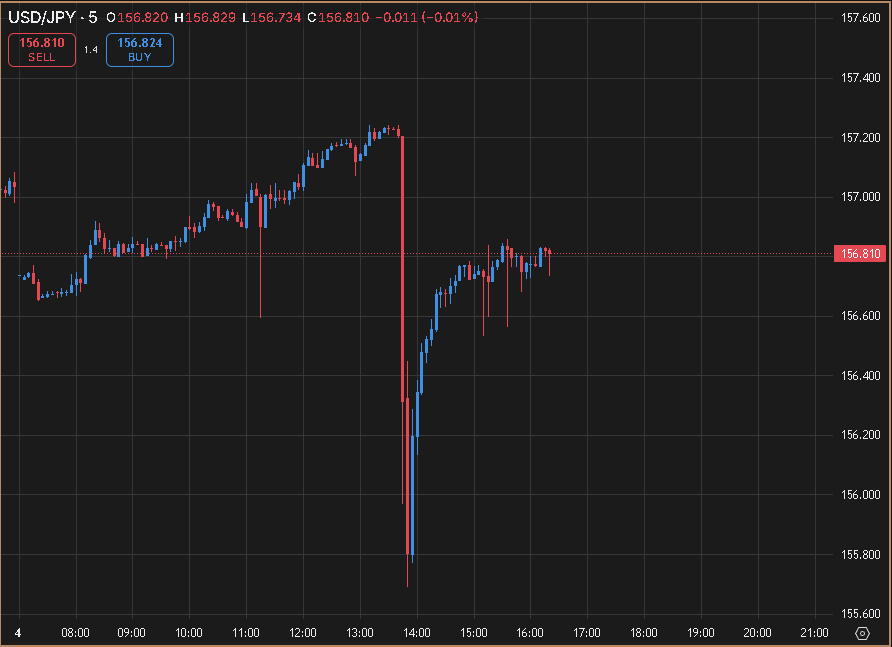Click the 10:00 time axis label
This screenshot has width=892, height=647.
pyautogui.click(x=189, y=633)
